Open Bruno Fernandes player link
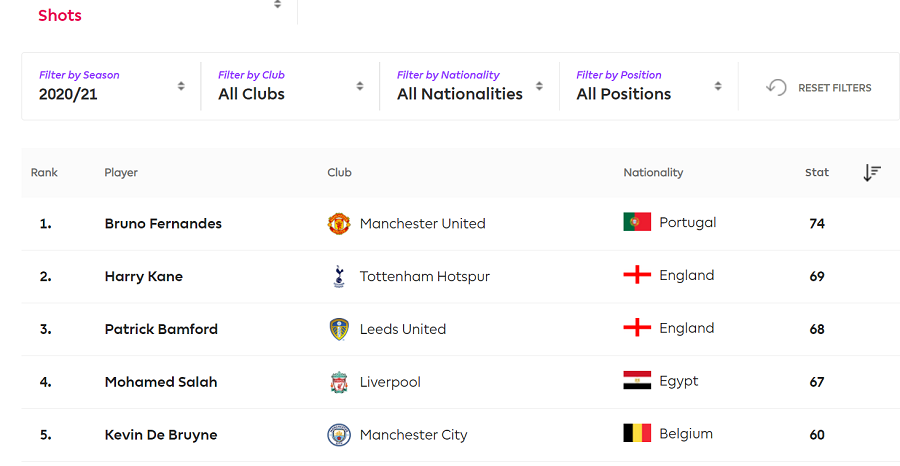The image size is (900, 466). coord(163,223)
